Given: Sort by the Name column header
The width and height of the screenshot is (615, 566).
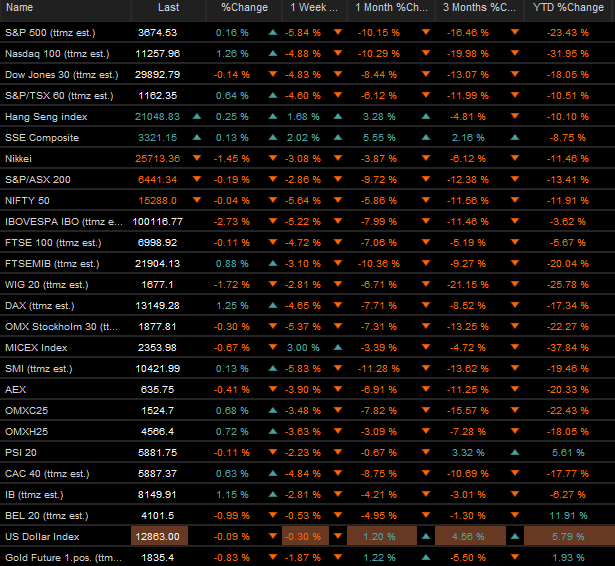Looking at the screenshot, I should 20,8.
